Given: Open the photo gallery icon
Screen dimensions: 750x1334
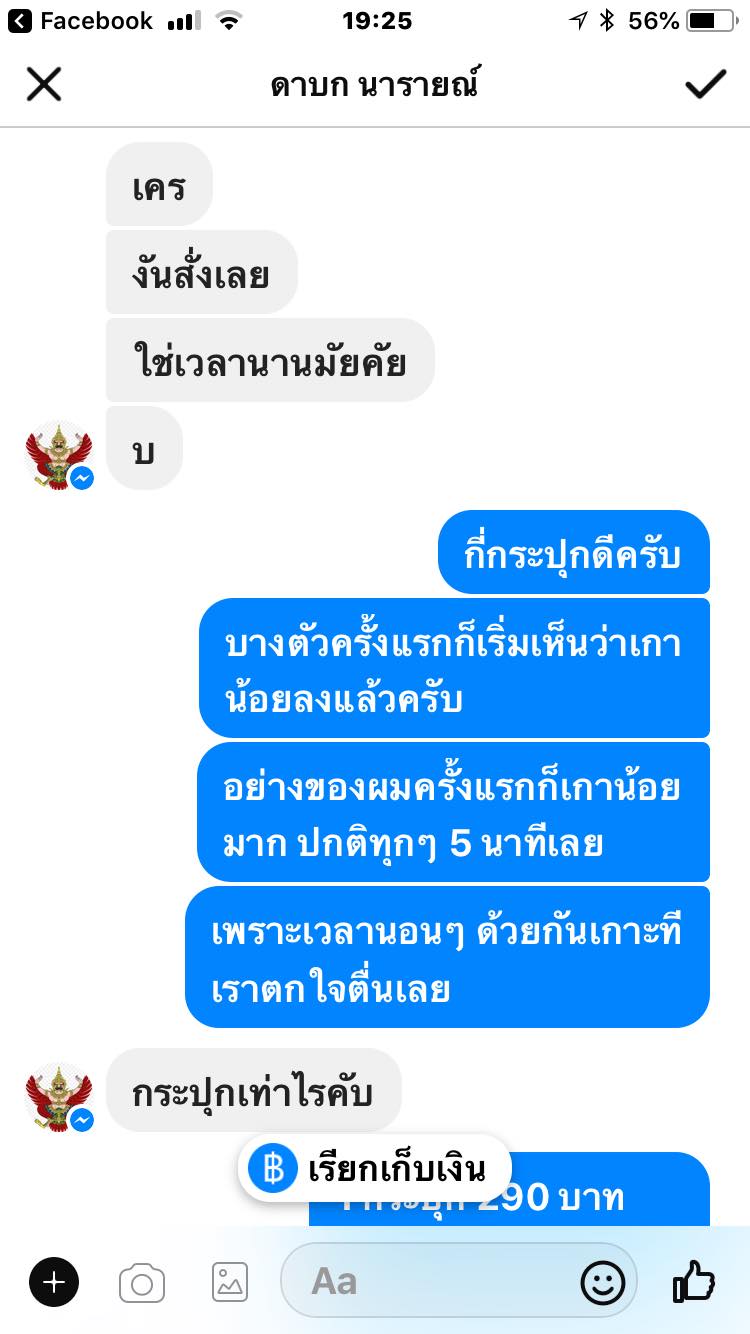Looking at the screenshot, I should (x=230, y=1282).
